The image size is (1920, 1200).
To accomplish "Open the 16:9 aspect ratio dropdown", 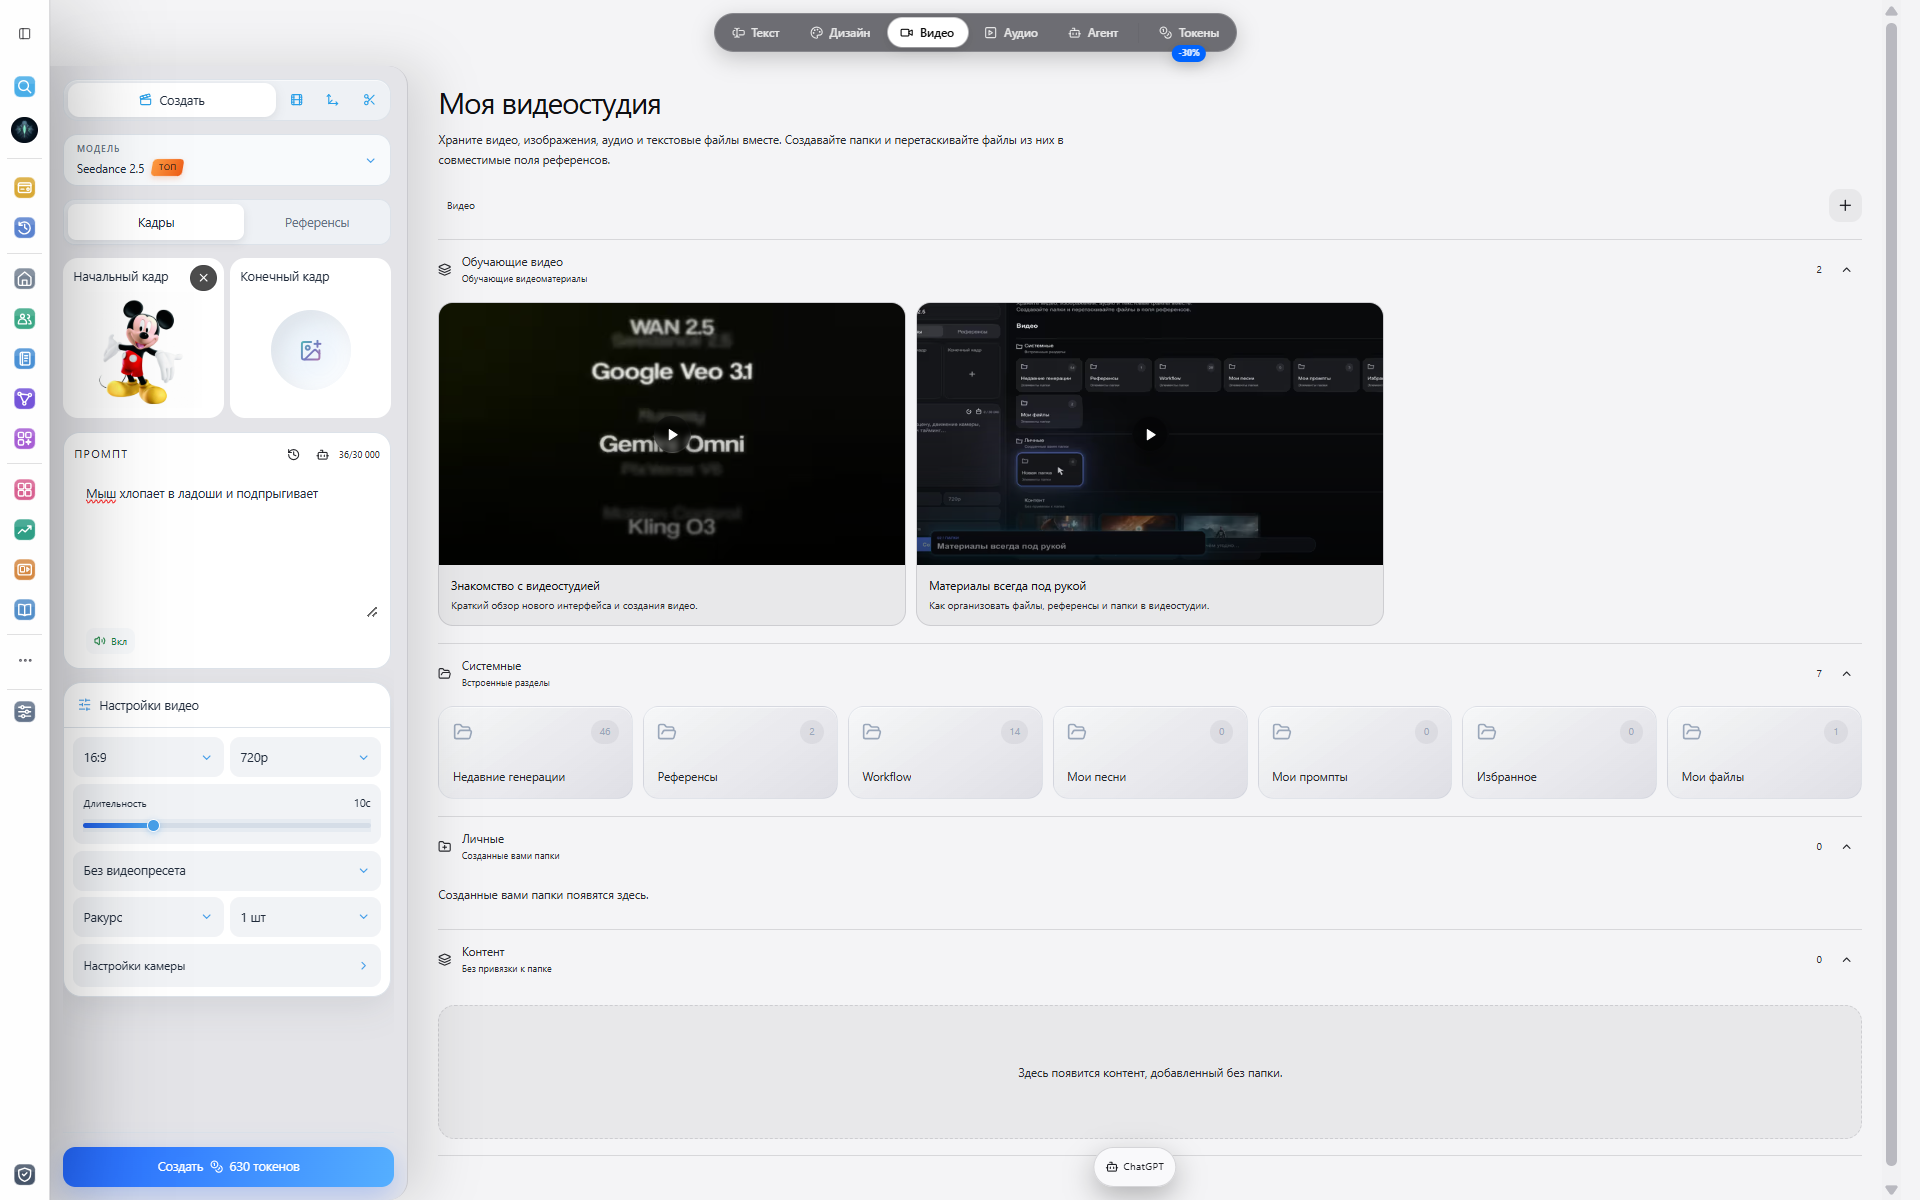I will 148,758.
